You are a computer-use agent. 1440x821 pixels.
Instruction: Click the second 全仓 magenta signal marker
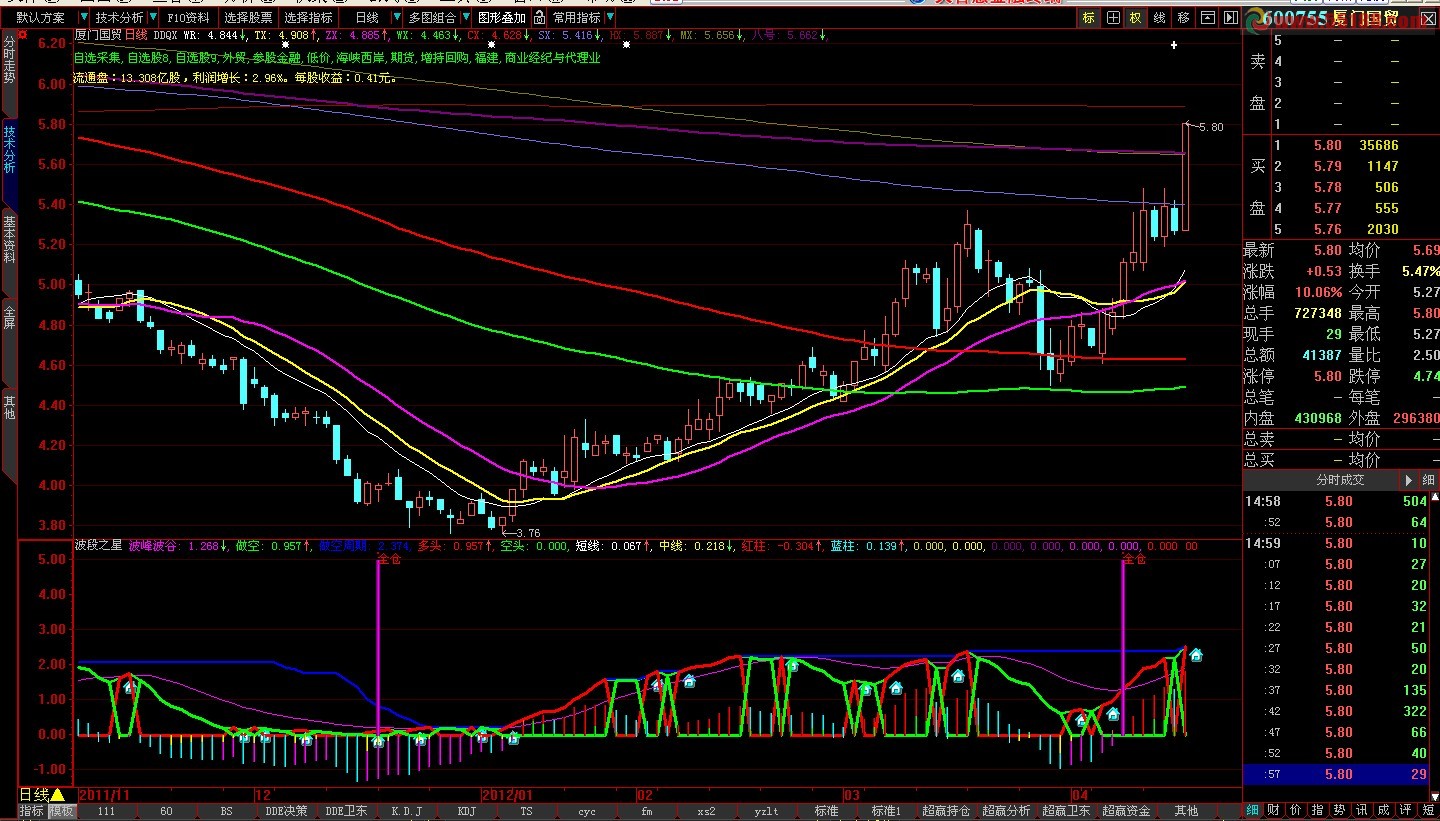point(1134,560)
